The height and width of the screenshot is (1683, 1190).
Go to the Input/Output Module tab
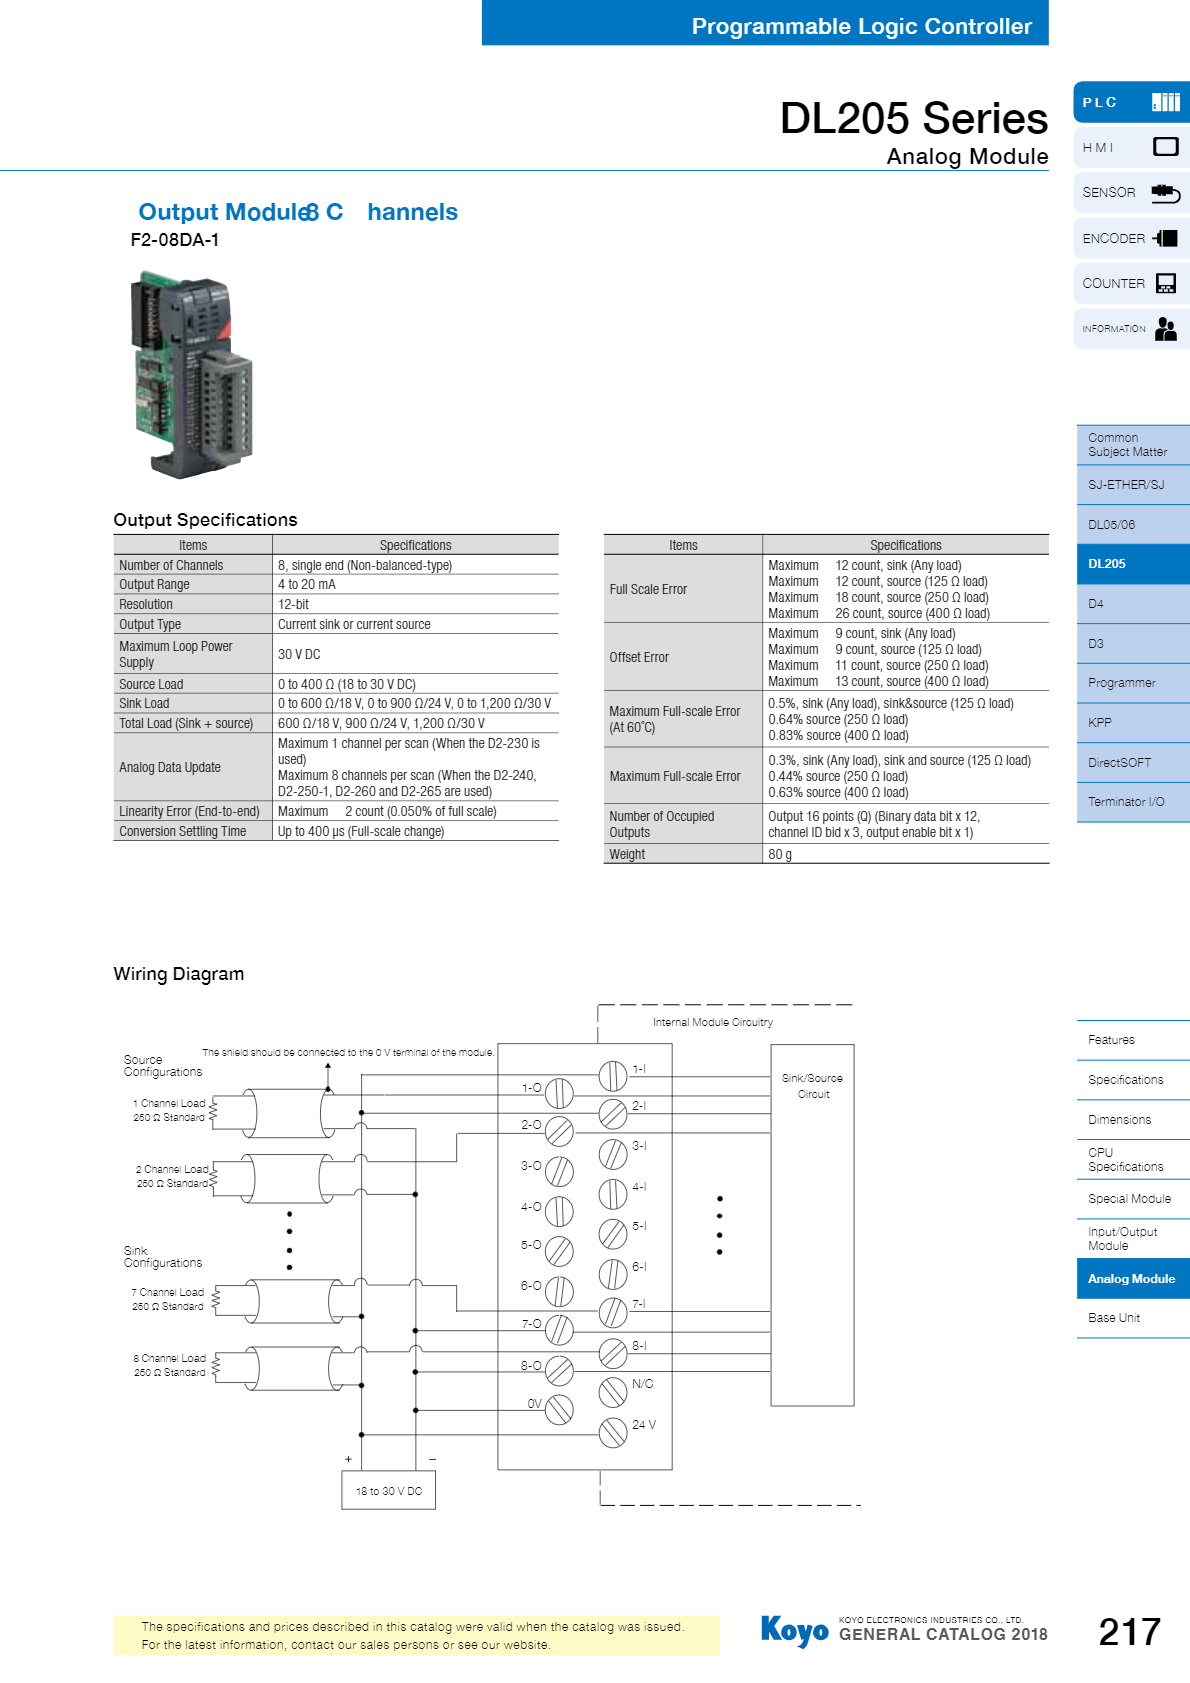1133,1239
